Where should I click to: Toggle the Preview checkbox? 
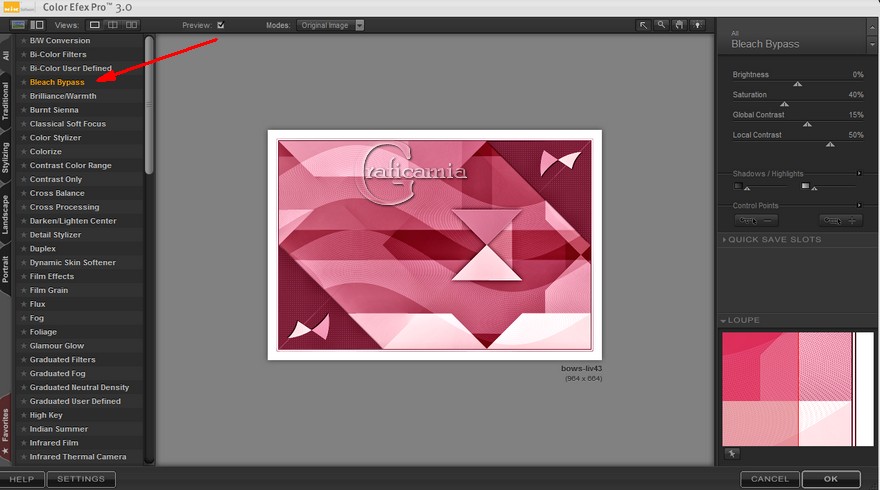tap(220, 24)
